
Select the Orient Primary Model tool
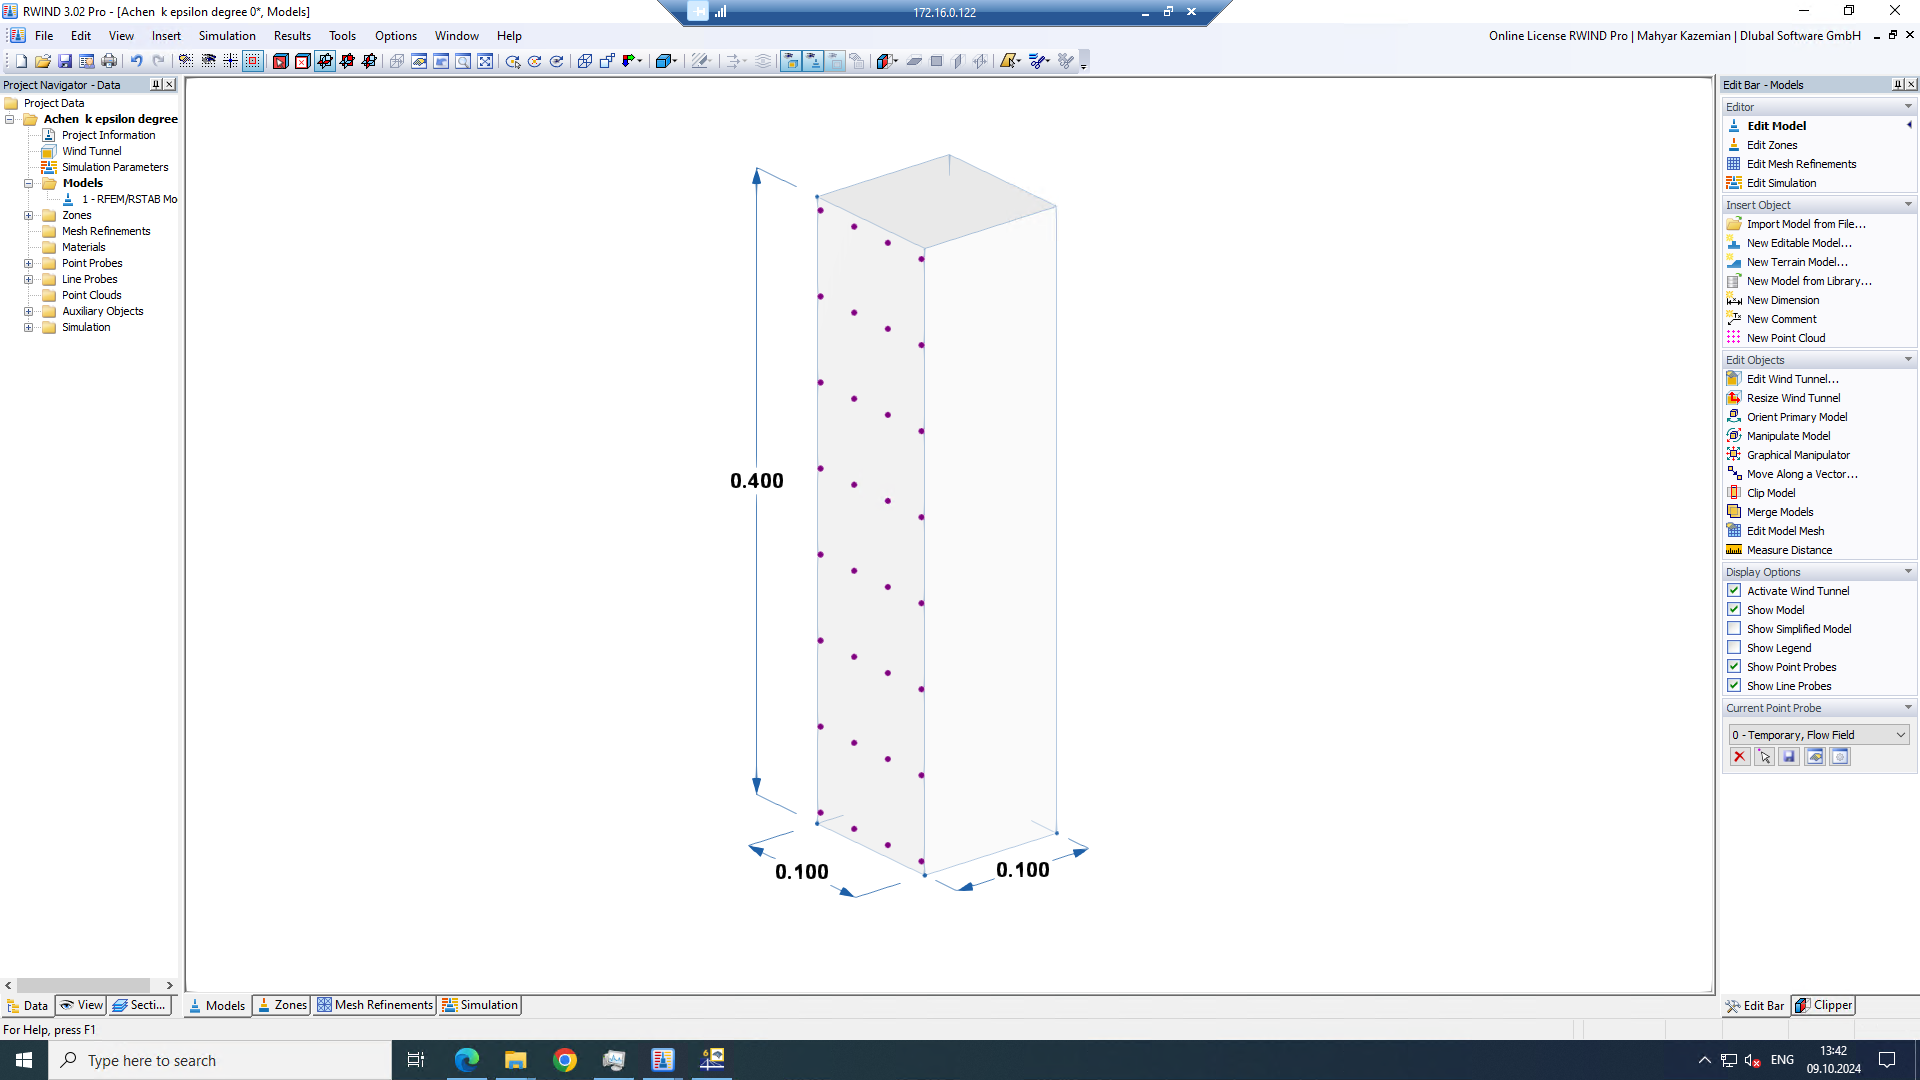[1796, 417]
